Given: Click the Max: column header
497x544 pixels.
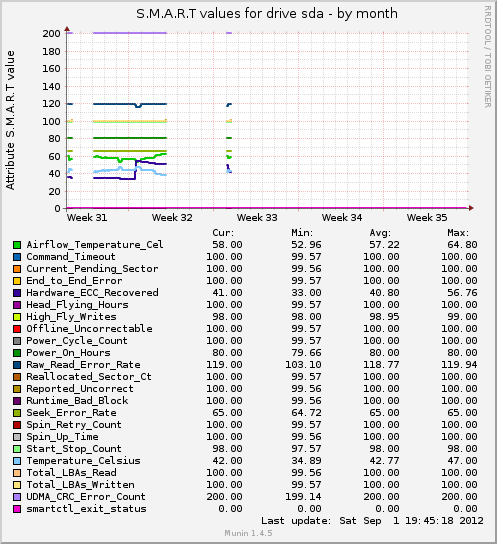Looking at the screenshot, I should [458, 232].
